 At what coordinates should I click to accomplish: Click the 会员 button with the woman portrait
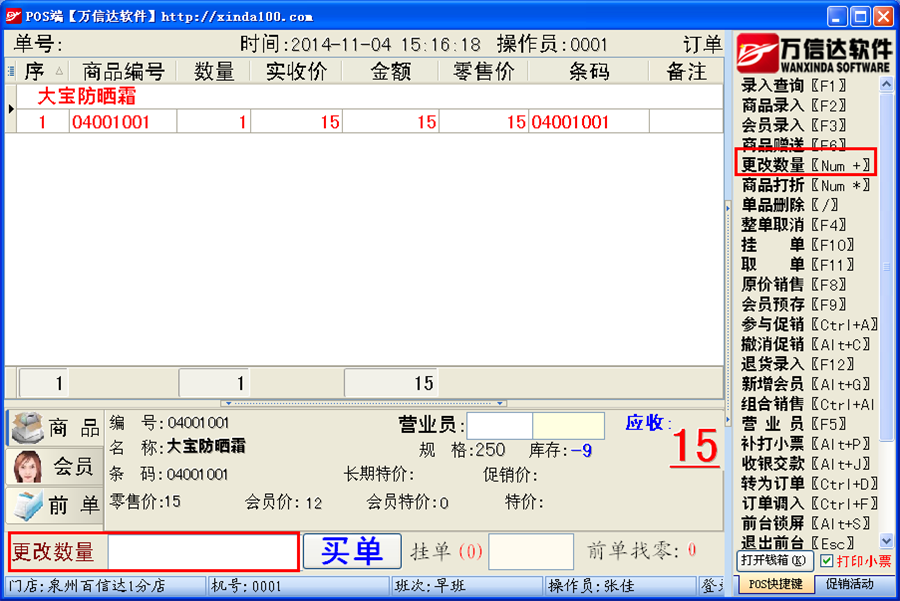55,467
